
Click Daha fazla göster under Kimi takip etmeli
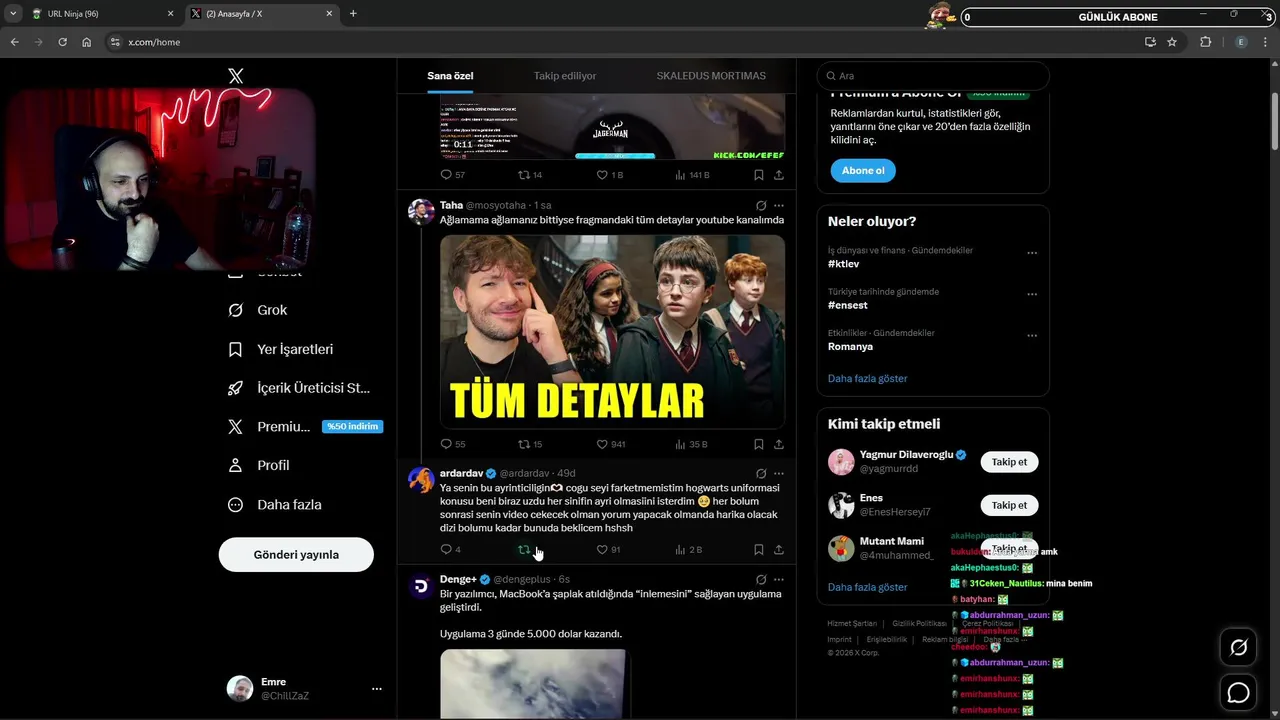868,587
